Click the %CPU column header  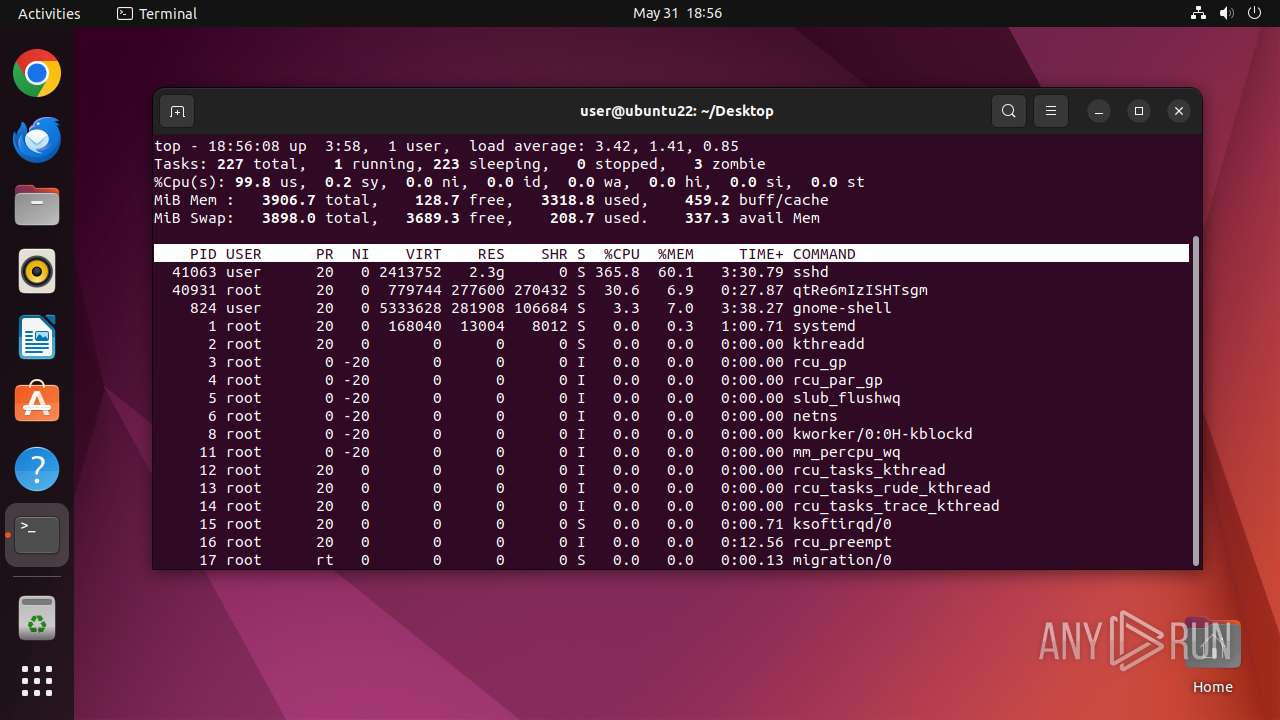click(x=622, y=254)
